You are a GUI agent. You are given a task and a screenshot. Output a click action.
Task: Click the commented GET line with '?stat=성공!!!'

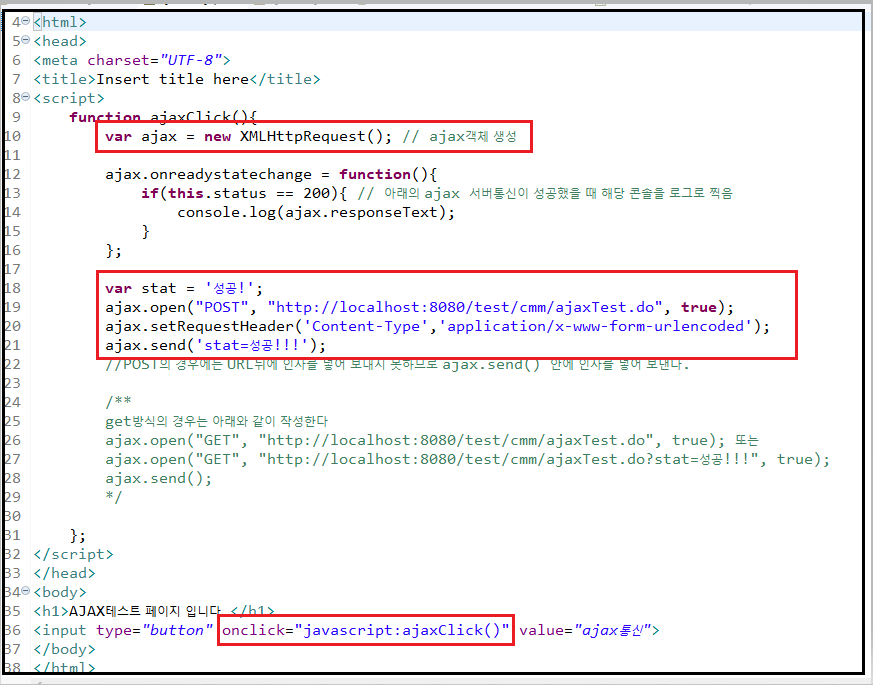click(468, 459)
